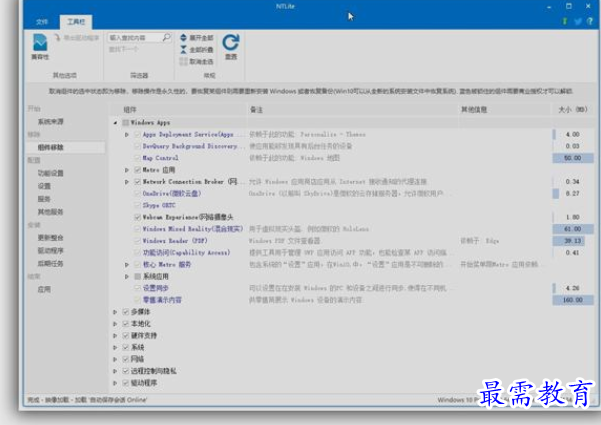Open 功能设置 in the left sidebar
The image size is (601, 425).
[x=51, y=173]
